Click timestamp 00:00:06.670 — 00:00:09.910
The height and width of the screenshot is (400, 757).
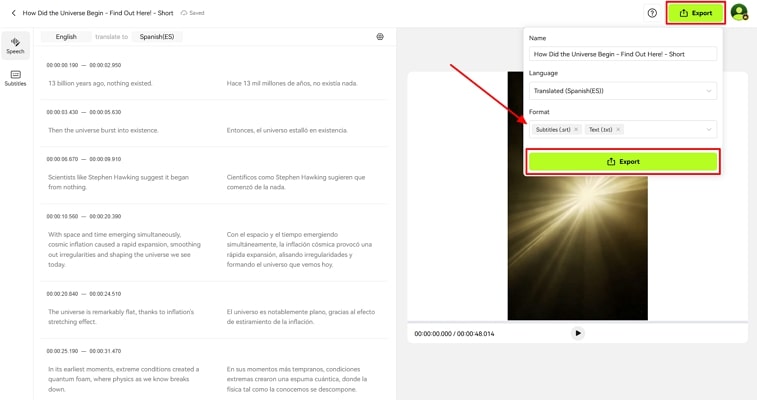pyautogui.click(x=84, y=159)
